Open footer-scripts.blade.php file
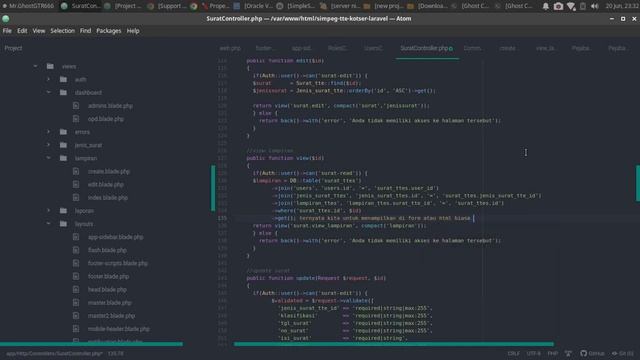 point(118,263)
